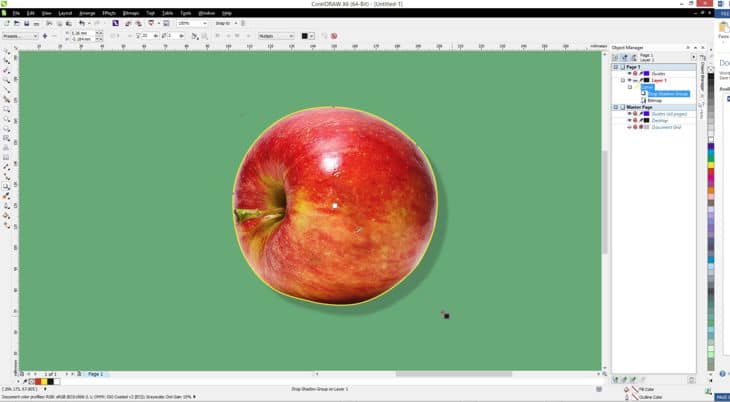This screenshot has height=402, width=730.
Task: Click the red swatch in document palette
Action: [38, 382]
